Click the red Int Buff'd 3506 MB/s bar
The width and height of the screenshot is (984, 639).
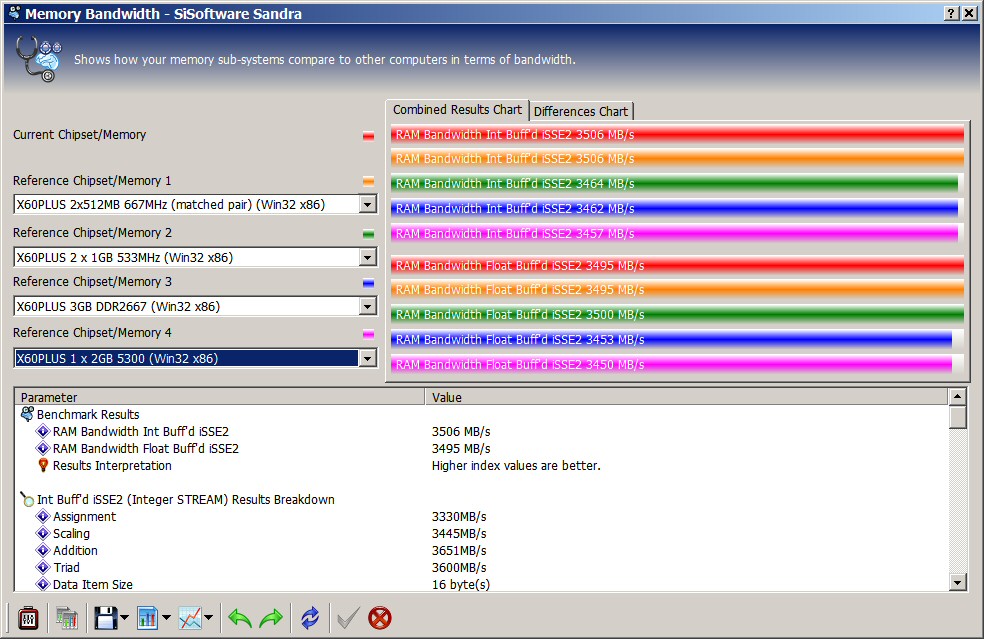point(677,134)
